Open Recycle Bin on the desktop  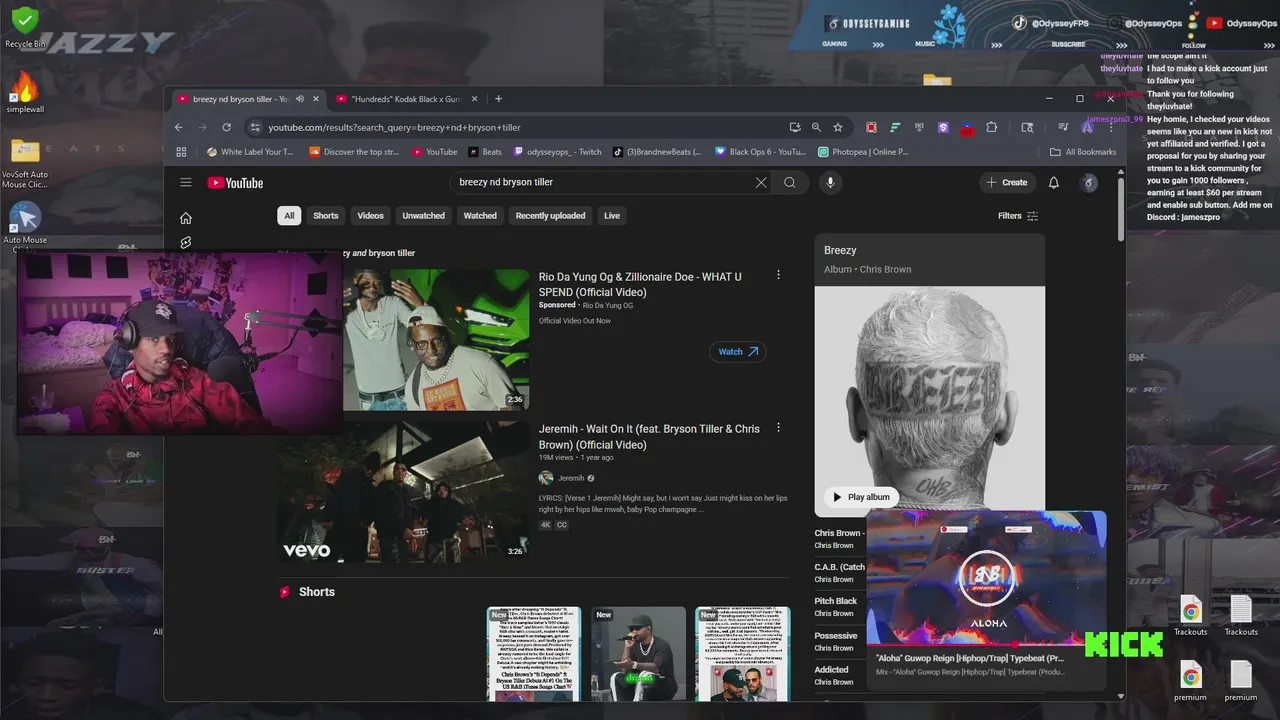point(25,27)
